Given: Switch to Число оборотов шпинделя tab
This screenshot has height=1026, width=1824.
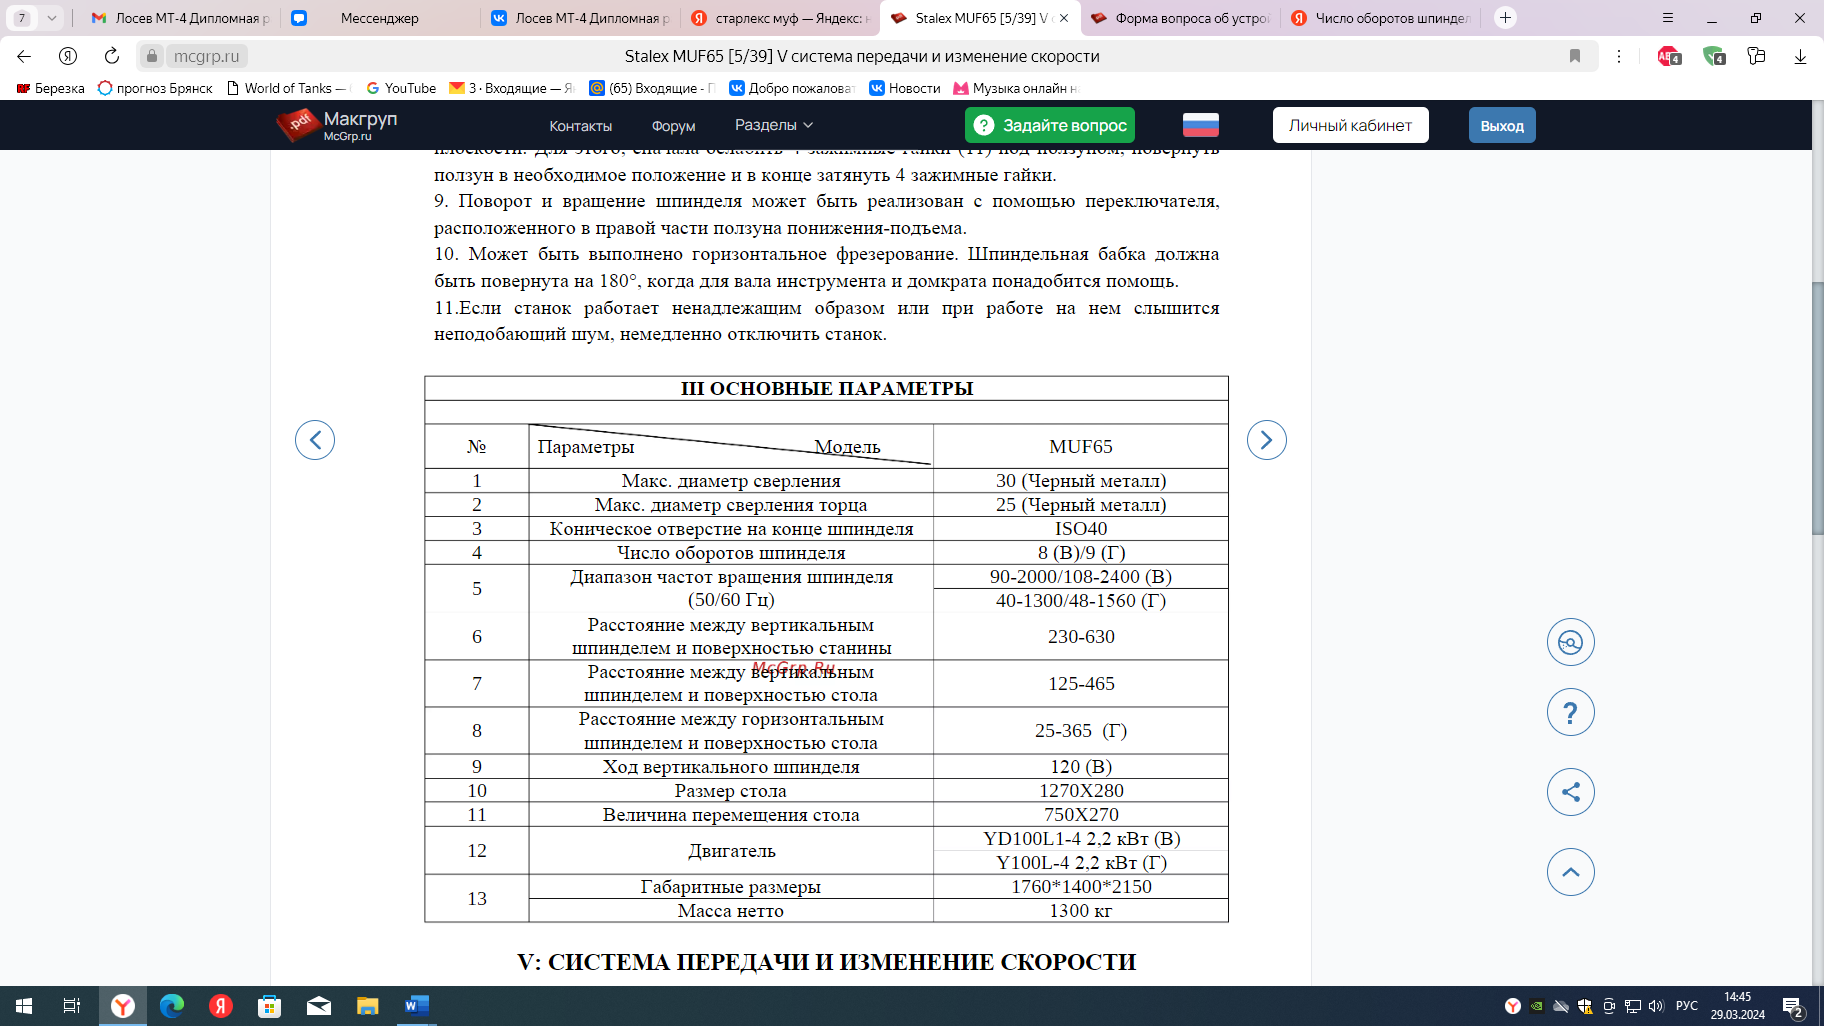Looking at the screenshot, I should [x=1380, y=18].
